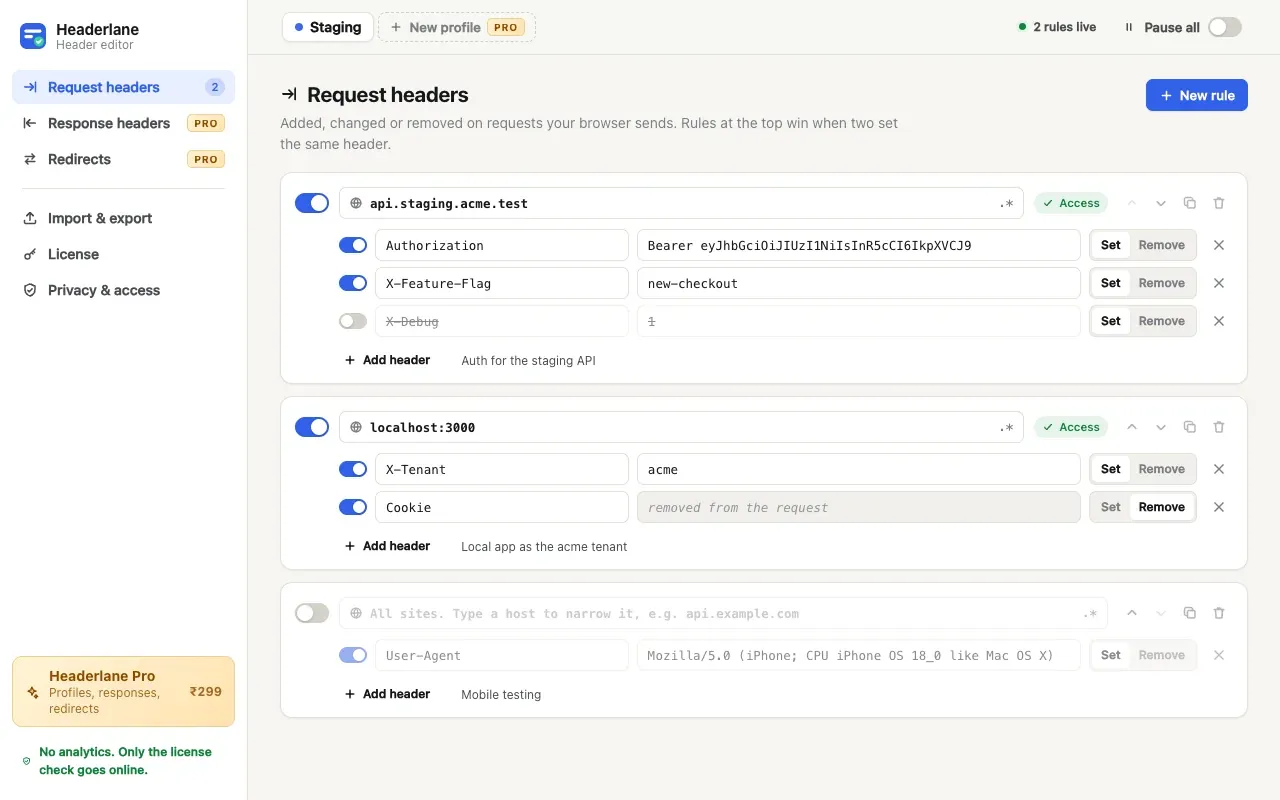This screenshot has height=800, width=1280.
Task: Delete the All sites rule
Action: click(1219, 613)
